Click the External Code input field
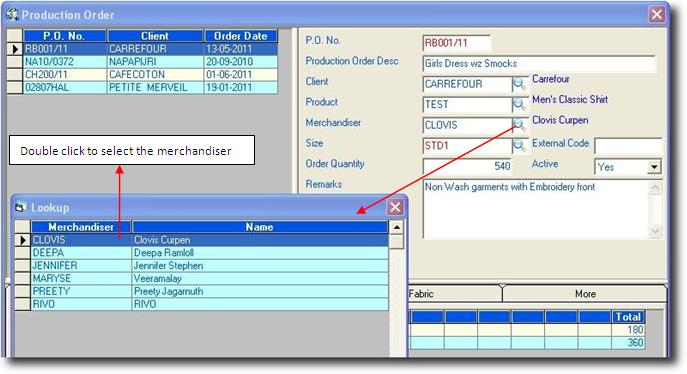The width and height of the screenshot is (687, 374). click(x=628, y=145)
